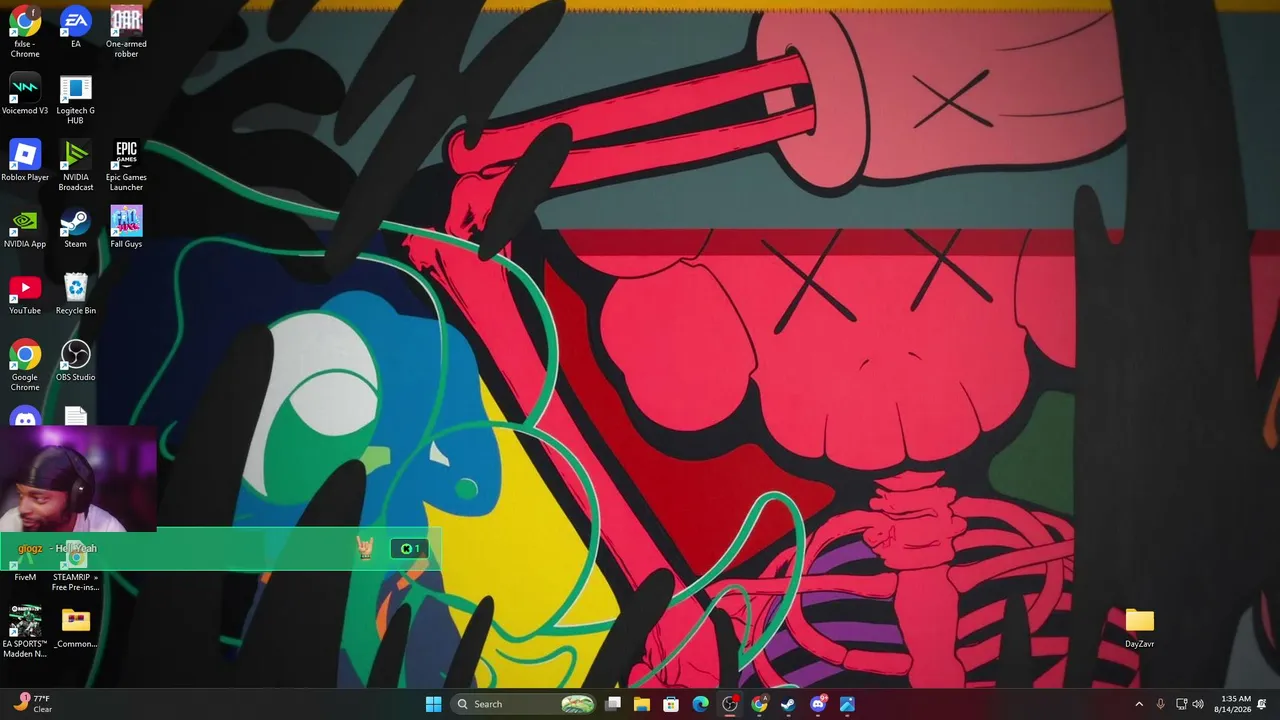
Task: Select the Fall Guys desktop icon
Action: tap(126, 227)
